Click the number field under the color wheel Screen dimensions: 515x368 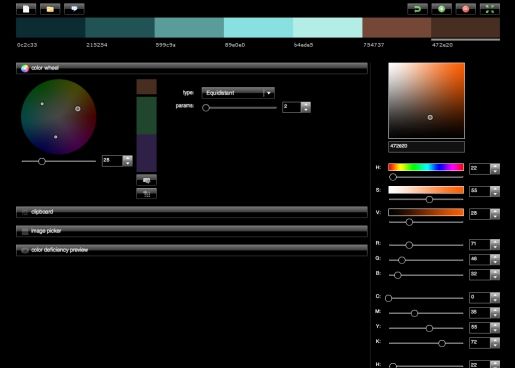pyautogui.click(x=112, y=161)
